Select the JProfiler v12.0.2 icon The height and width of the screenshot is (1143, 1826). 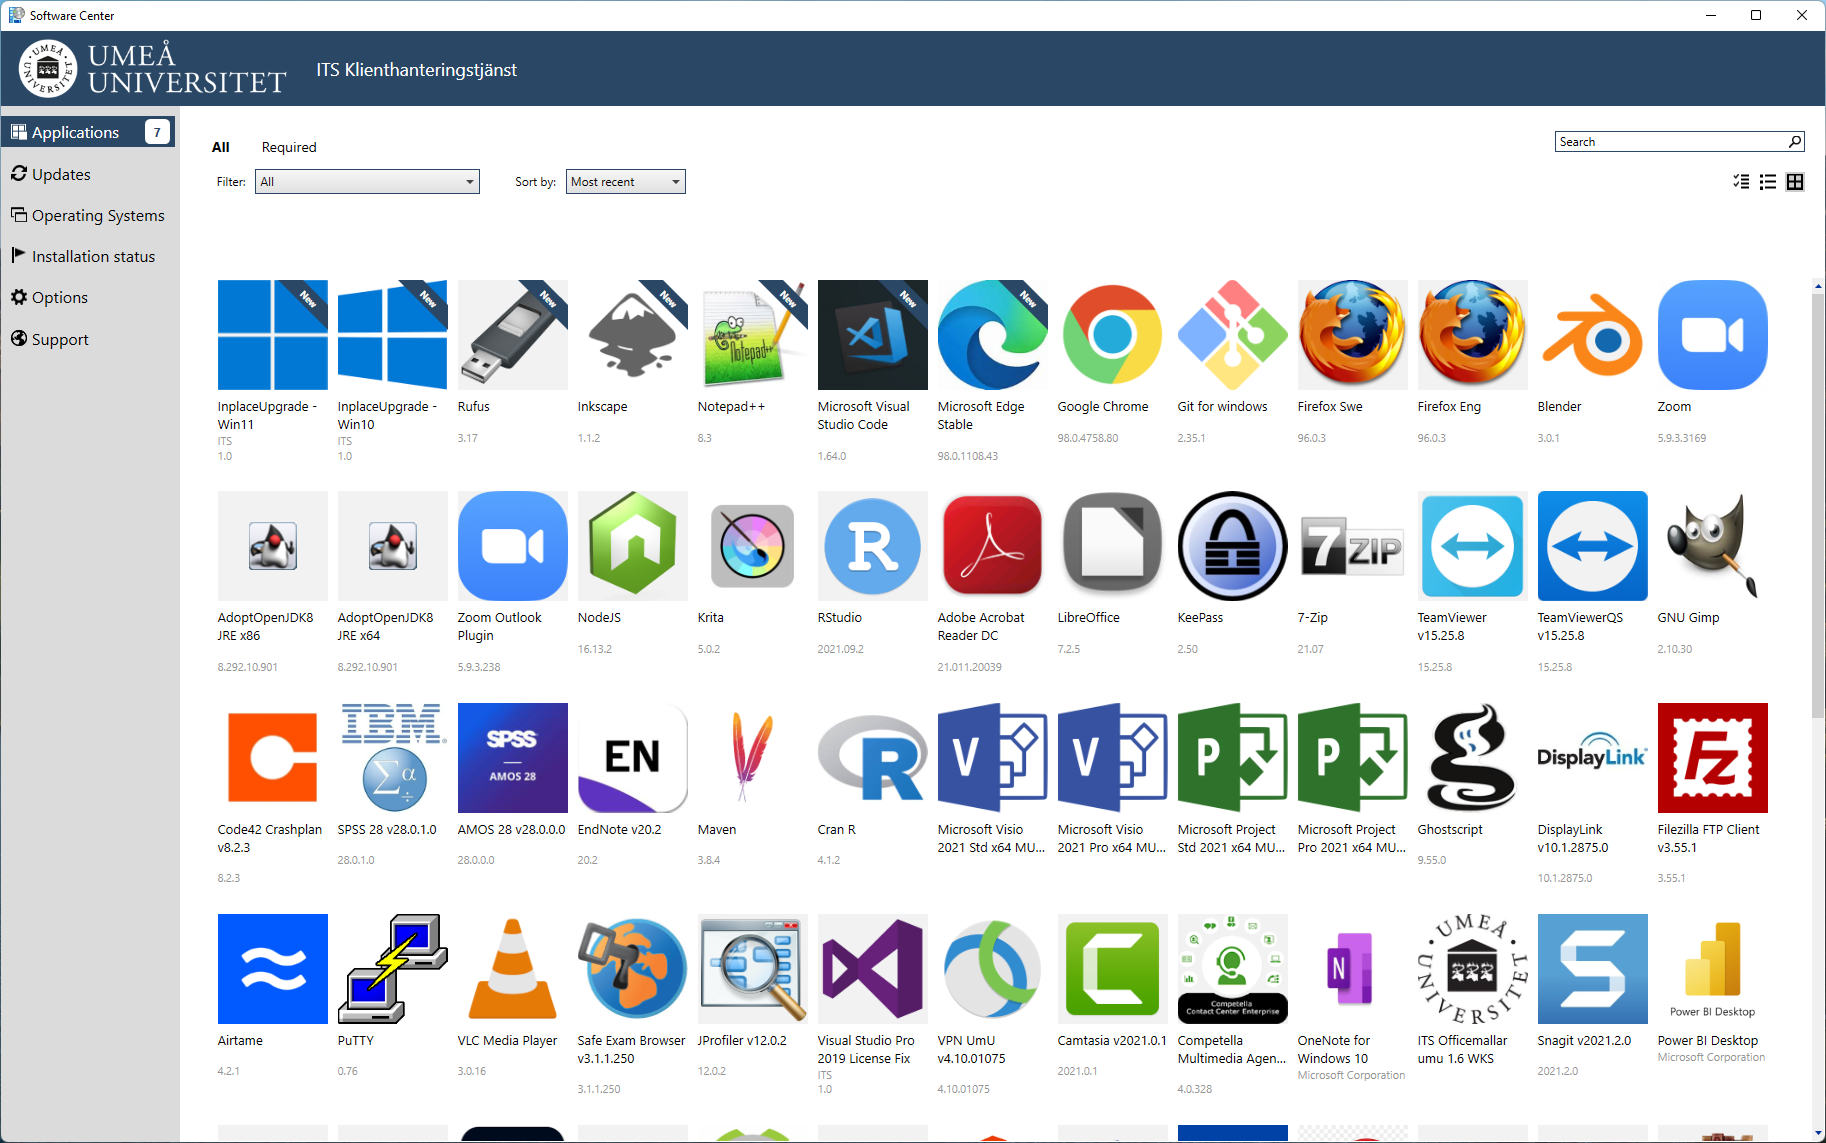tap(752, 969)
